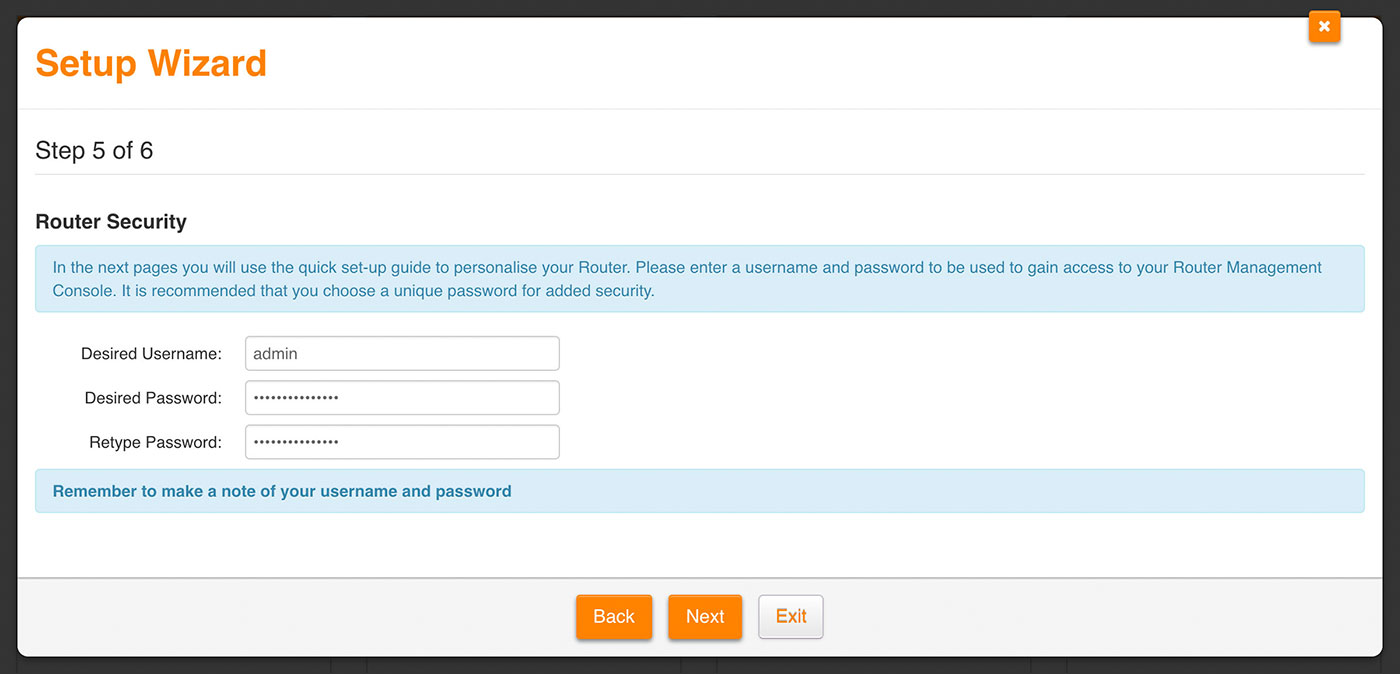
Task: Select the Retype Password field
Action: pyautogui.click(x=402, y=442)
